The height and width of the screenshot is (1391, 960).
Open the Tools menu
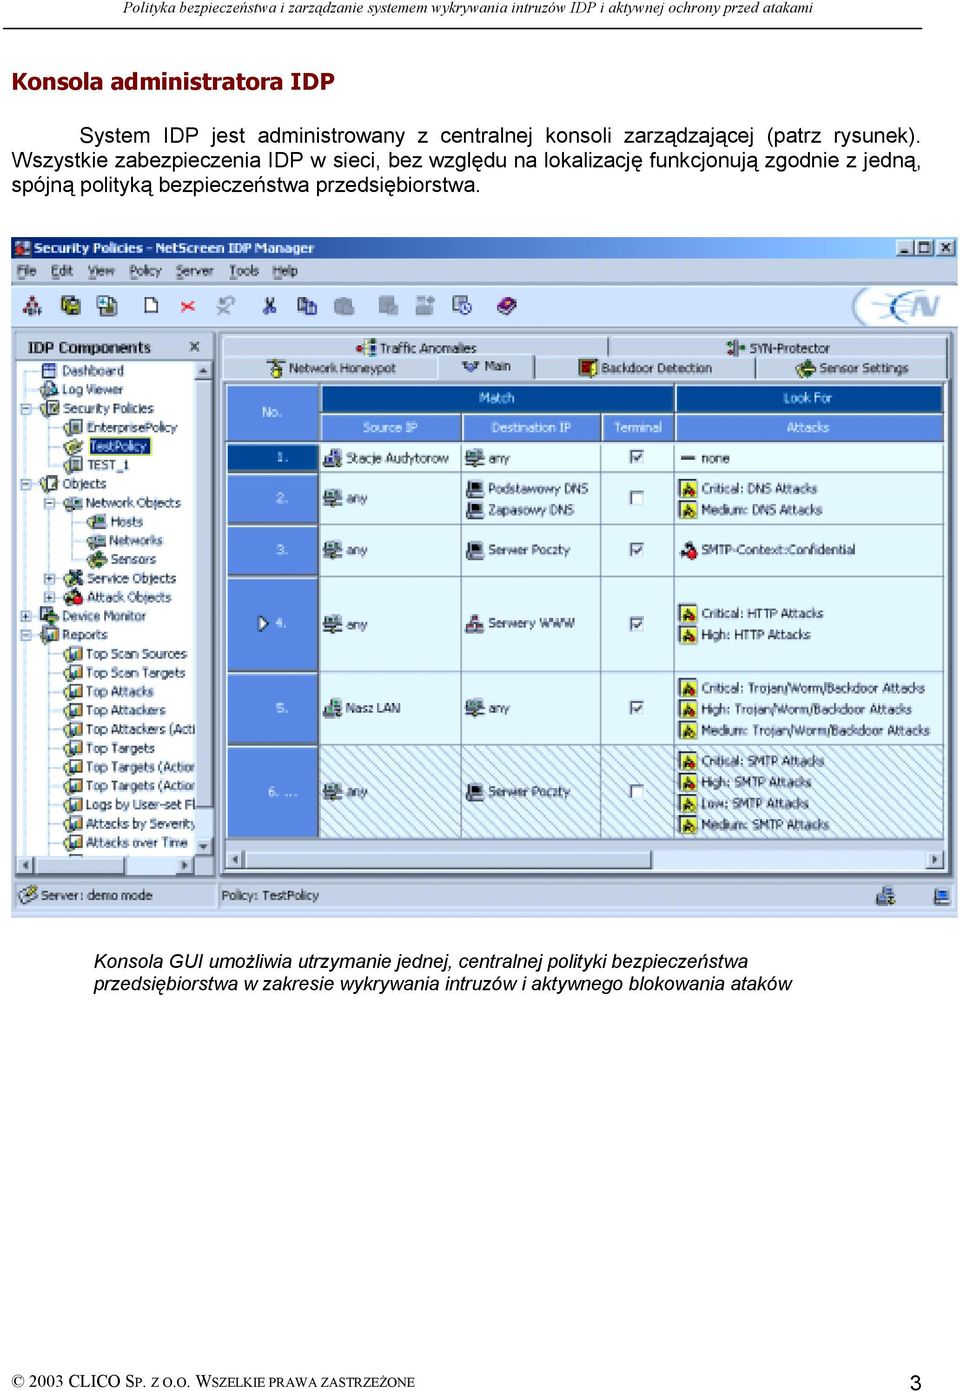pos(244,271)
